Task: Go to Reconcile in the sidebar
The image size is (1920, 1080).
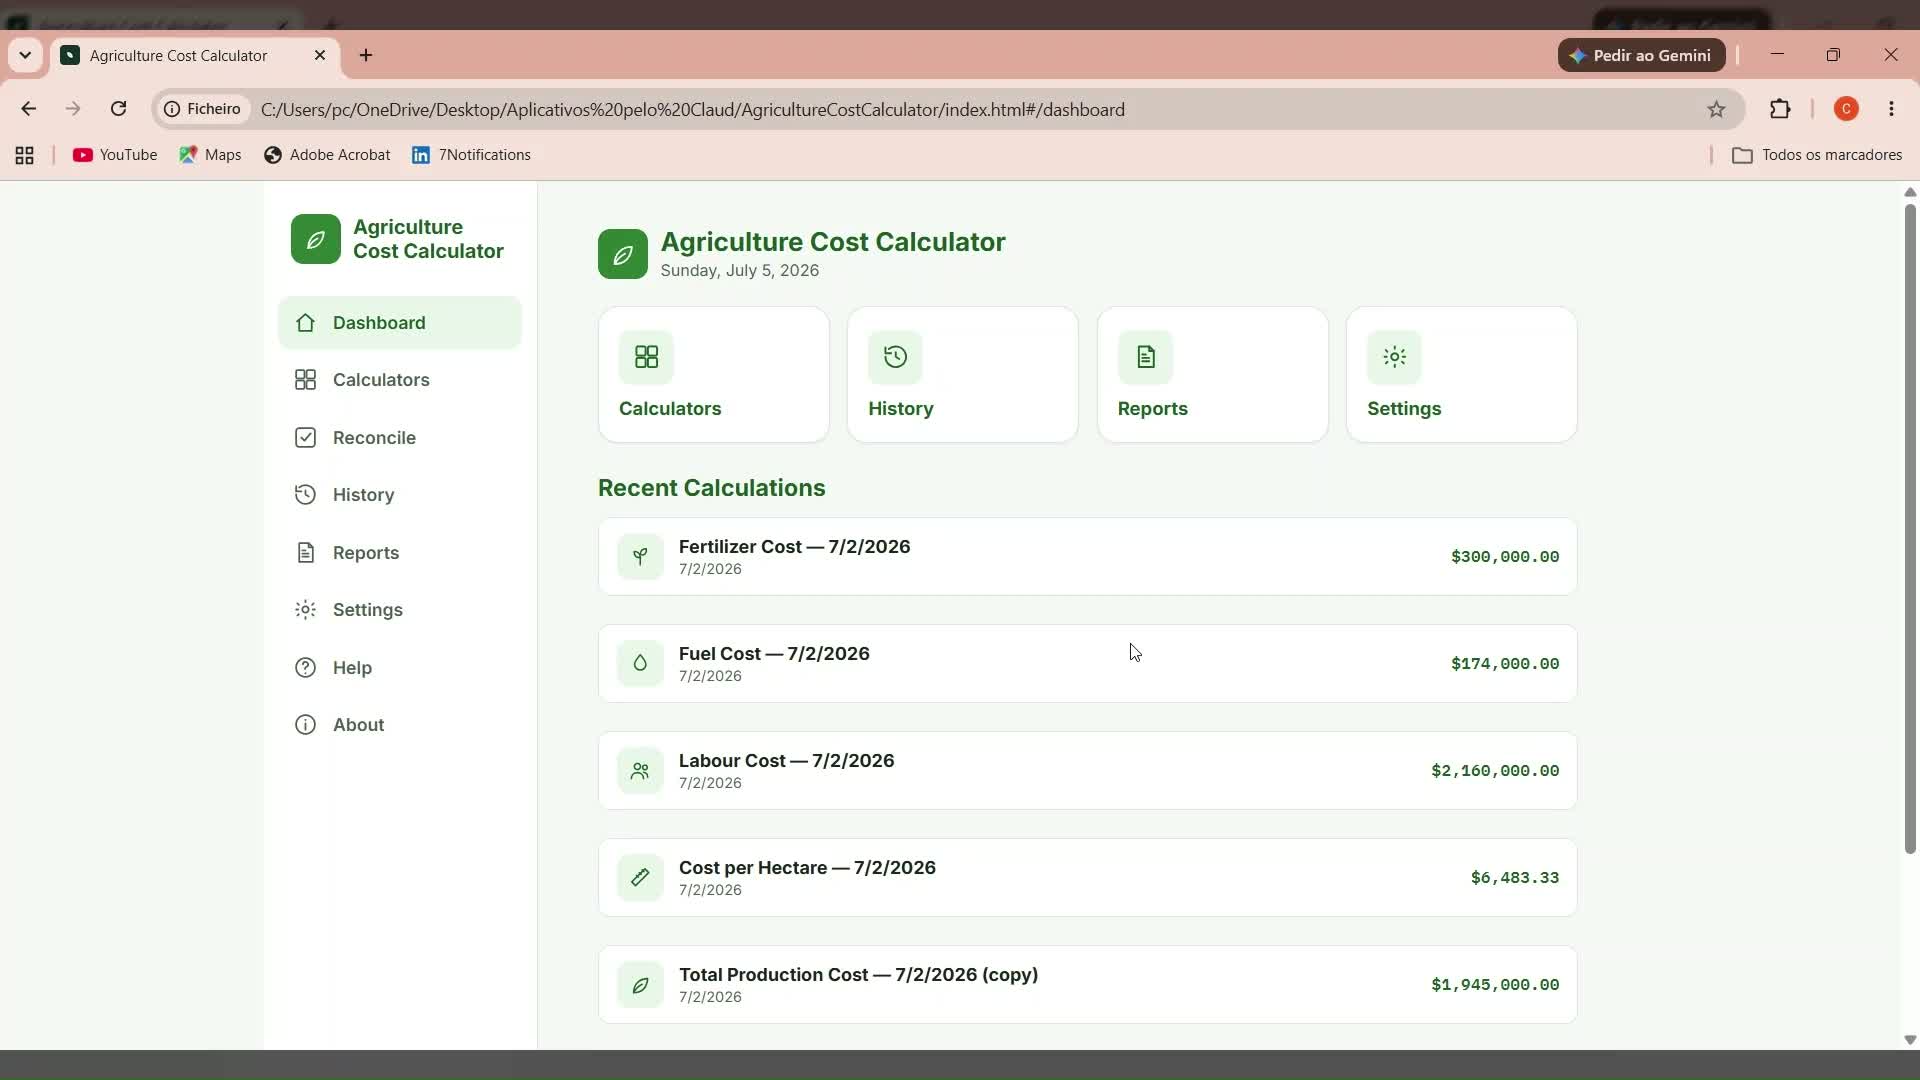Action: (x=399, y=438)
